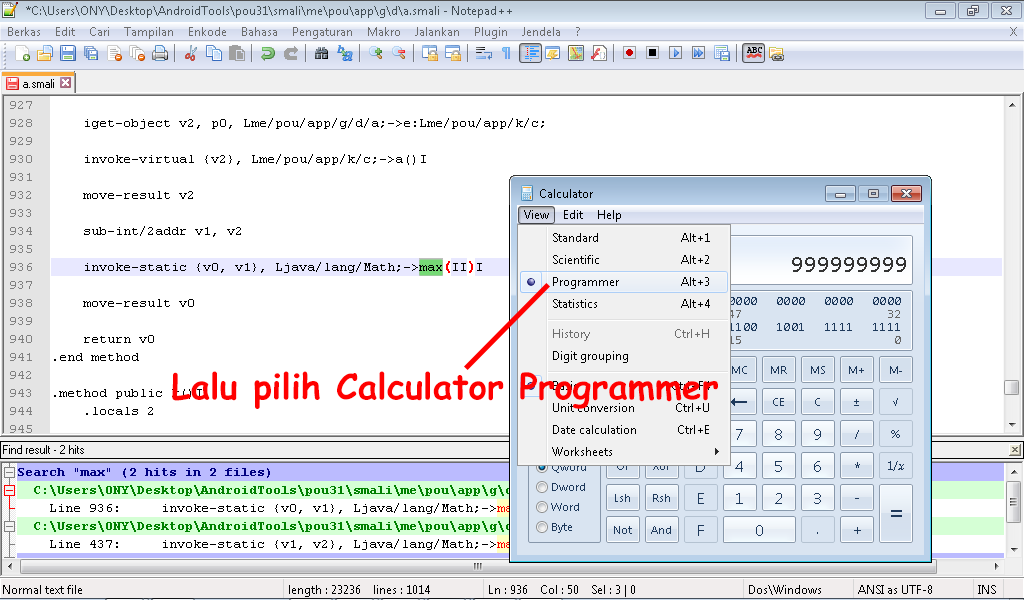
Task: Click the Close document toolbar icon
Action: tap(114, 54)
